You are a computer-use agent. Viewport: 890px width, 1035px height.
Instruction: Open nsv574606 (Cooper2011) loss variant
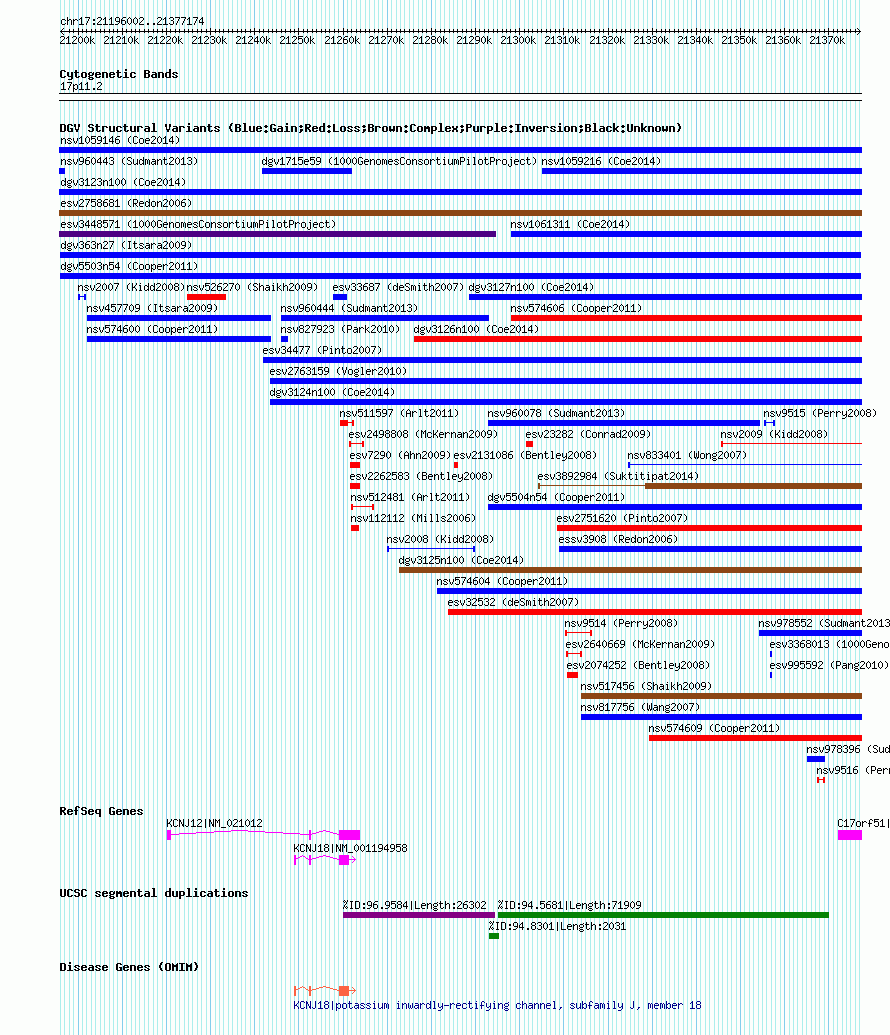[576, 309]
